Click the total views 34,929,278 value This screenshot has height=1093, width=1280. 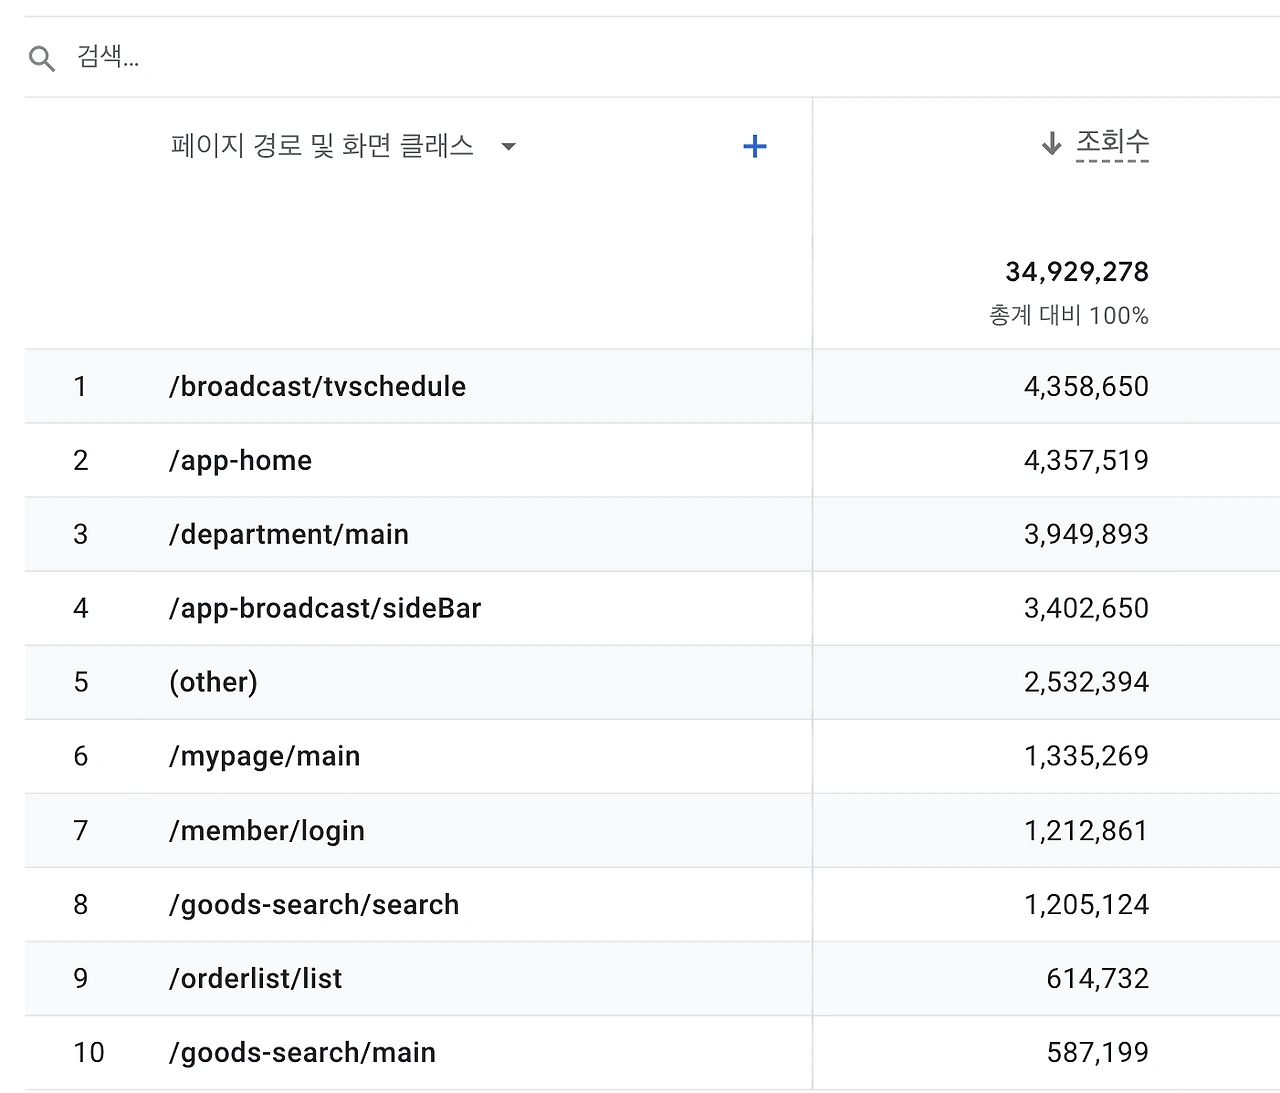pyautogui.click(x=1076, y=272)
